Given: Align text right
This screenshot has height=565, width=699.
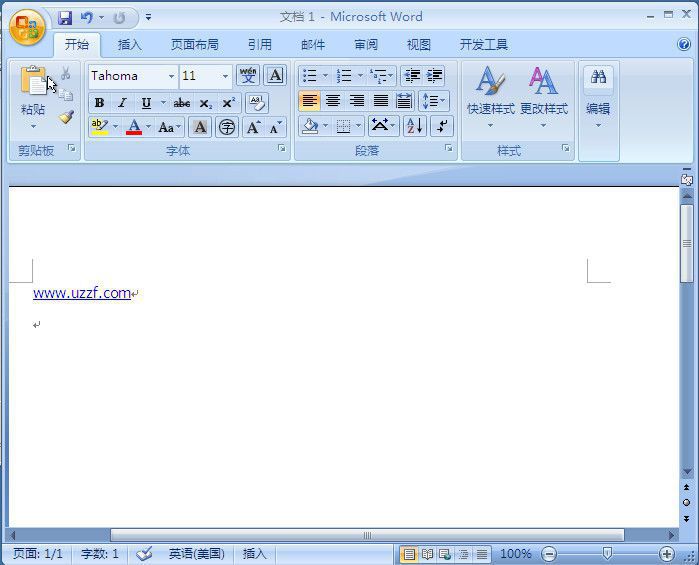Looking at the screenshot, I should [x=356, y=101].
